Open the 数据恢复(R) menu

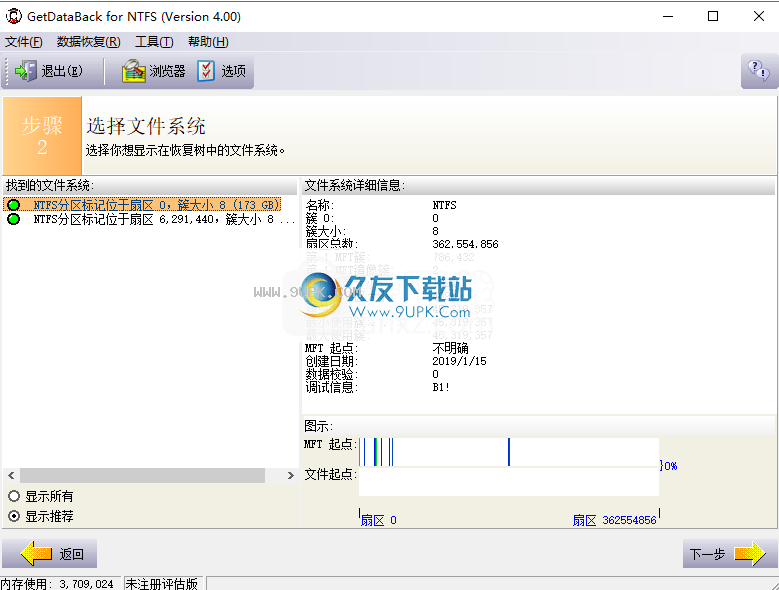coord(88,42)
